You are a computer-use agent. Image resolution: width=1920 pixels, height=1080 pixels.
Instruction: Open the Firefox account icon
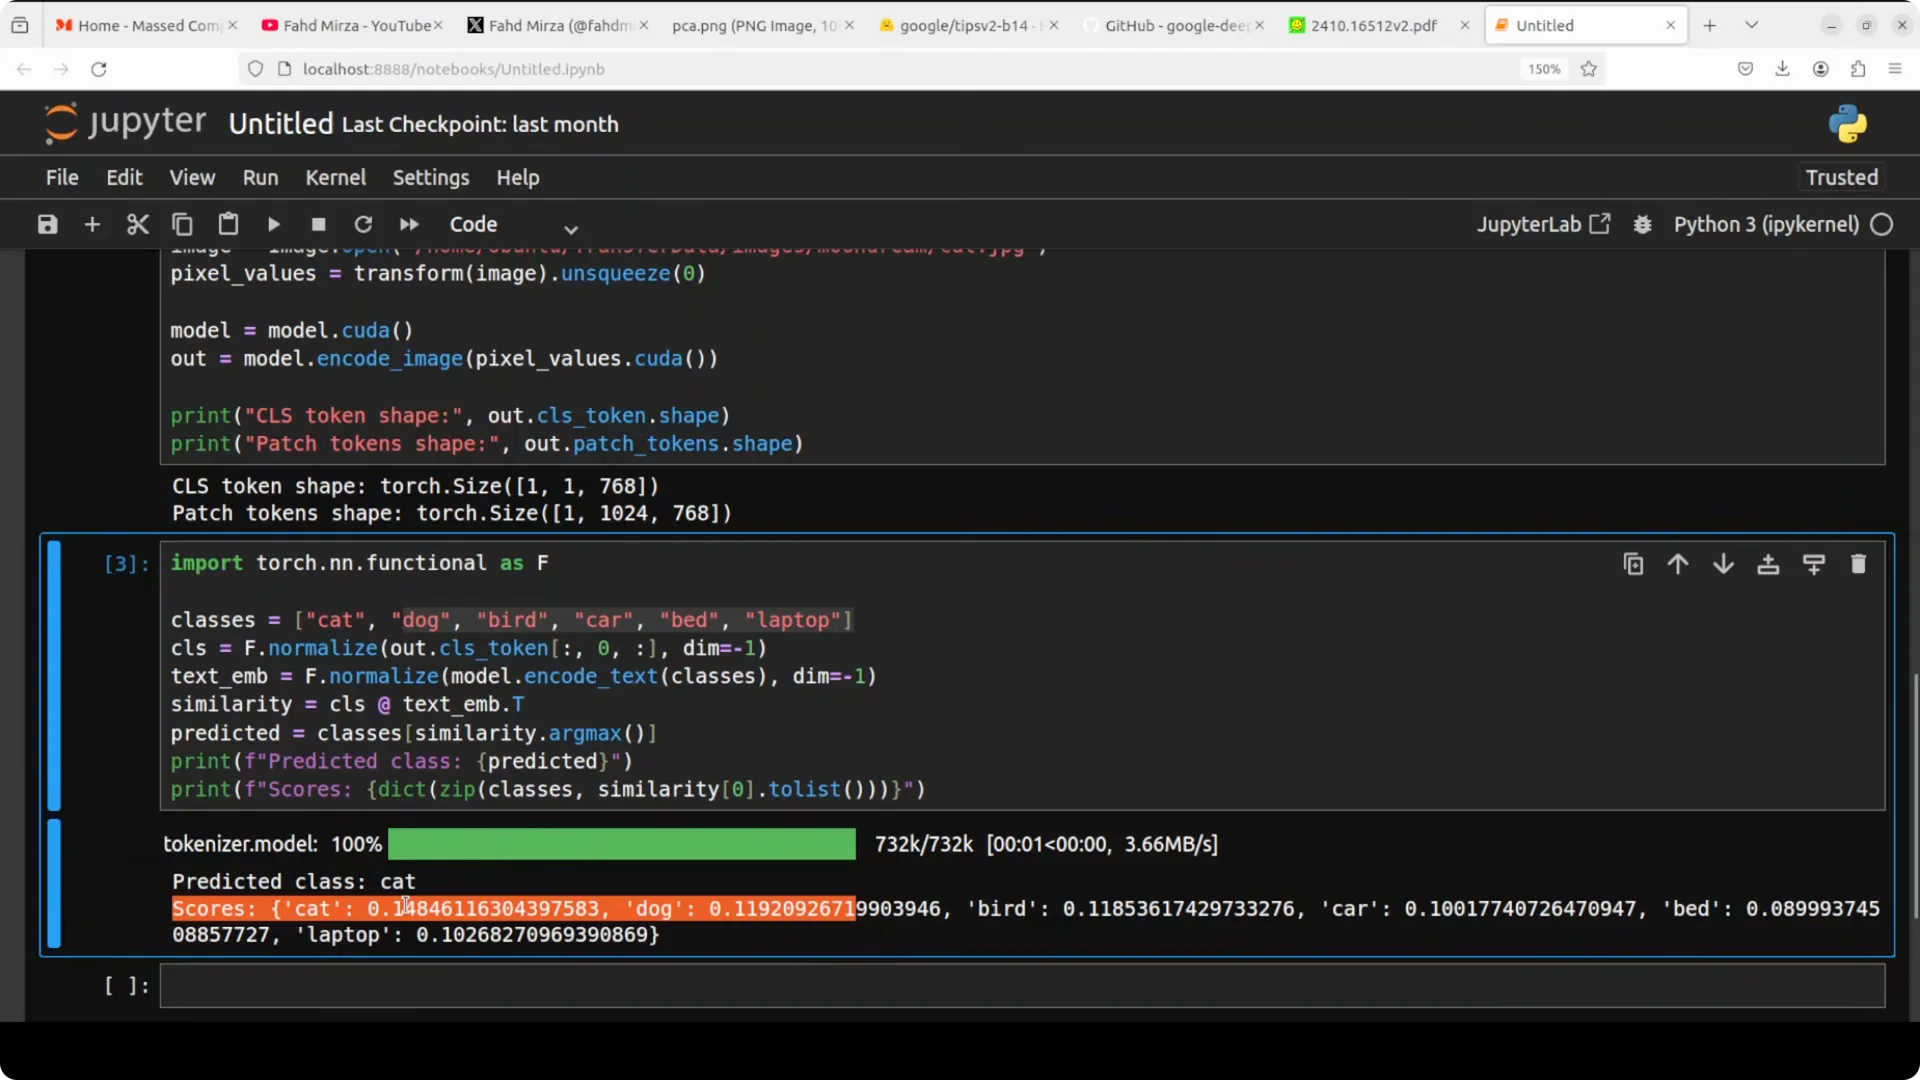coord(1820,69)
